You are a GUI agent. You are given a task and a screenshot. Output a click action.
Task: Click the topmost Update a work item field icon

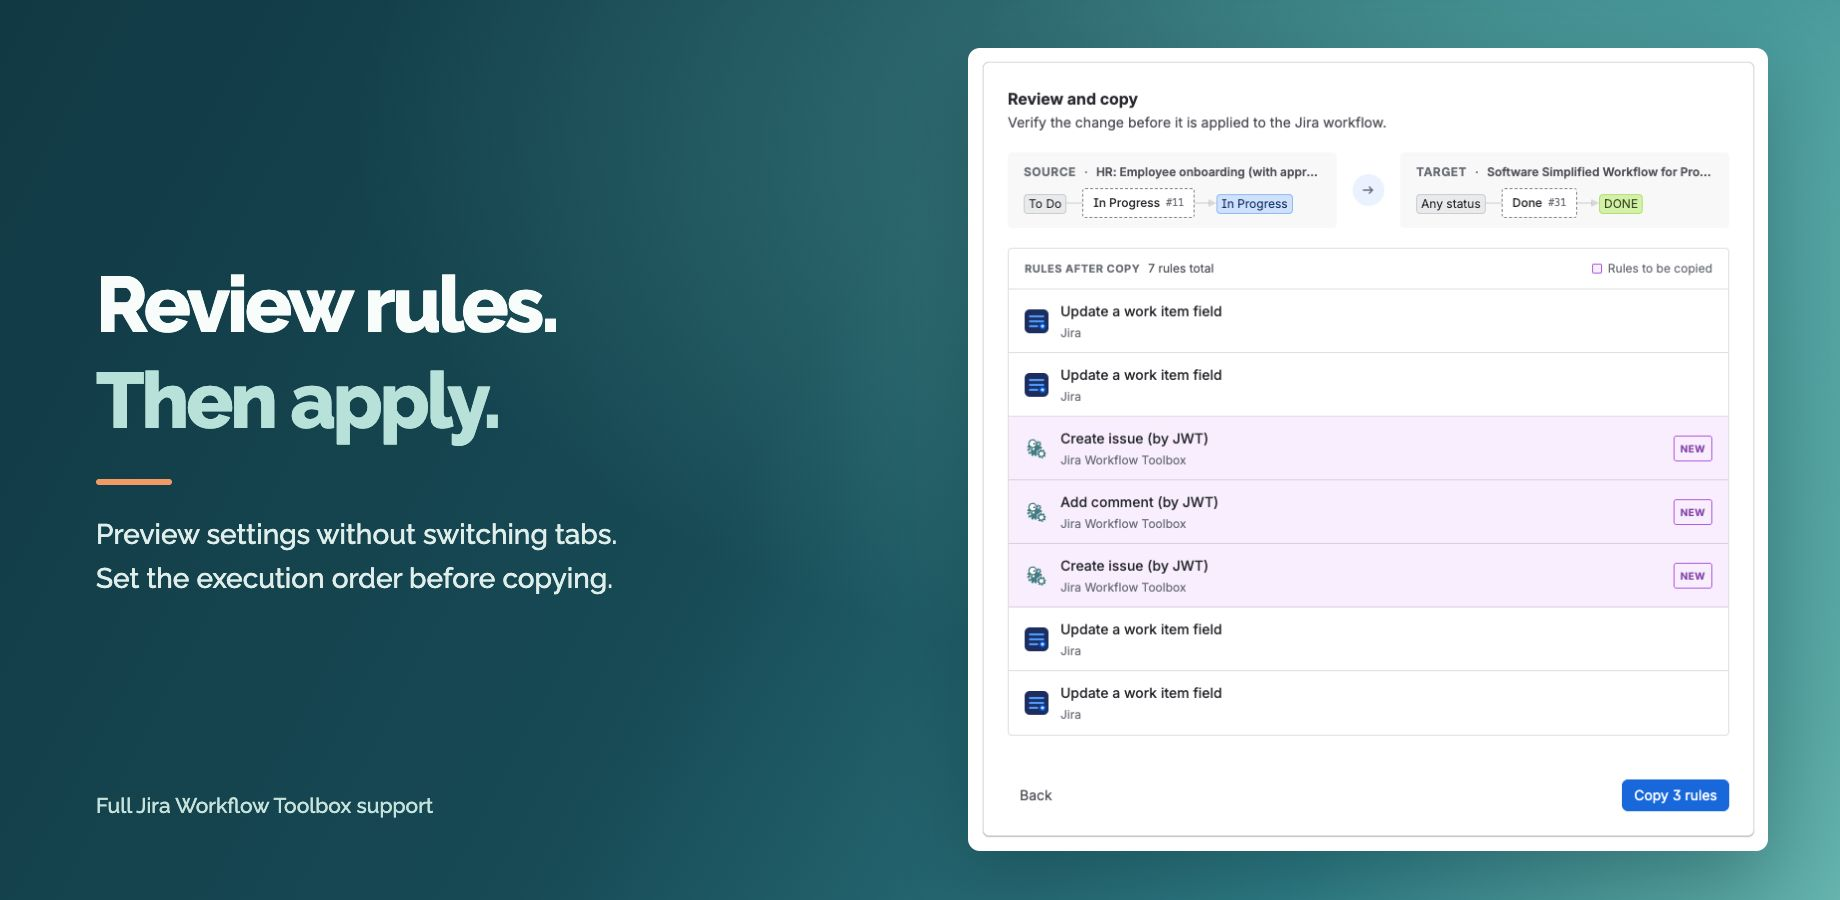[x=1036, y=321]
